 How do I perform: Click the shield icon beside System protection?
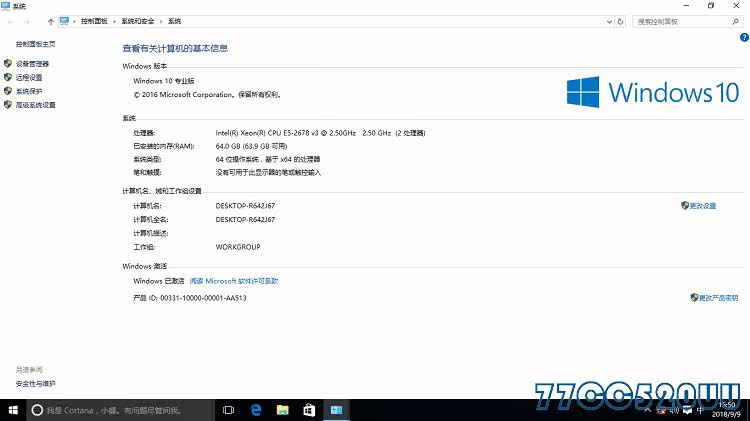[x=8, y=91]
